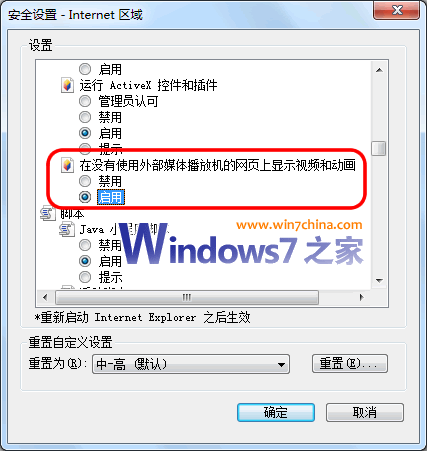Screen dimensions: 427x451
Task: Click the 脚本 script category icon
Action: coord(48,213)
